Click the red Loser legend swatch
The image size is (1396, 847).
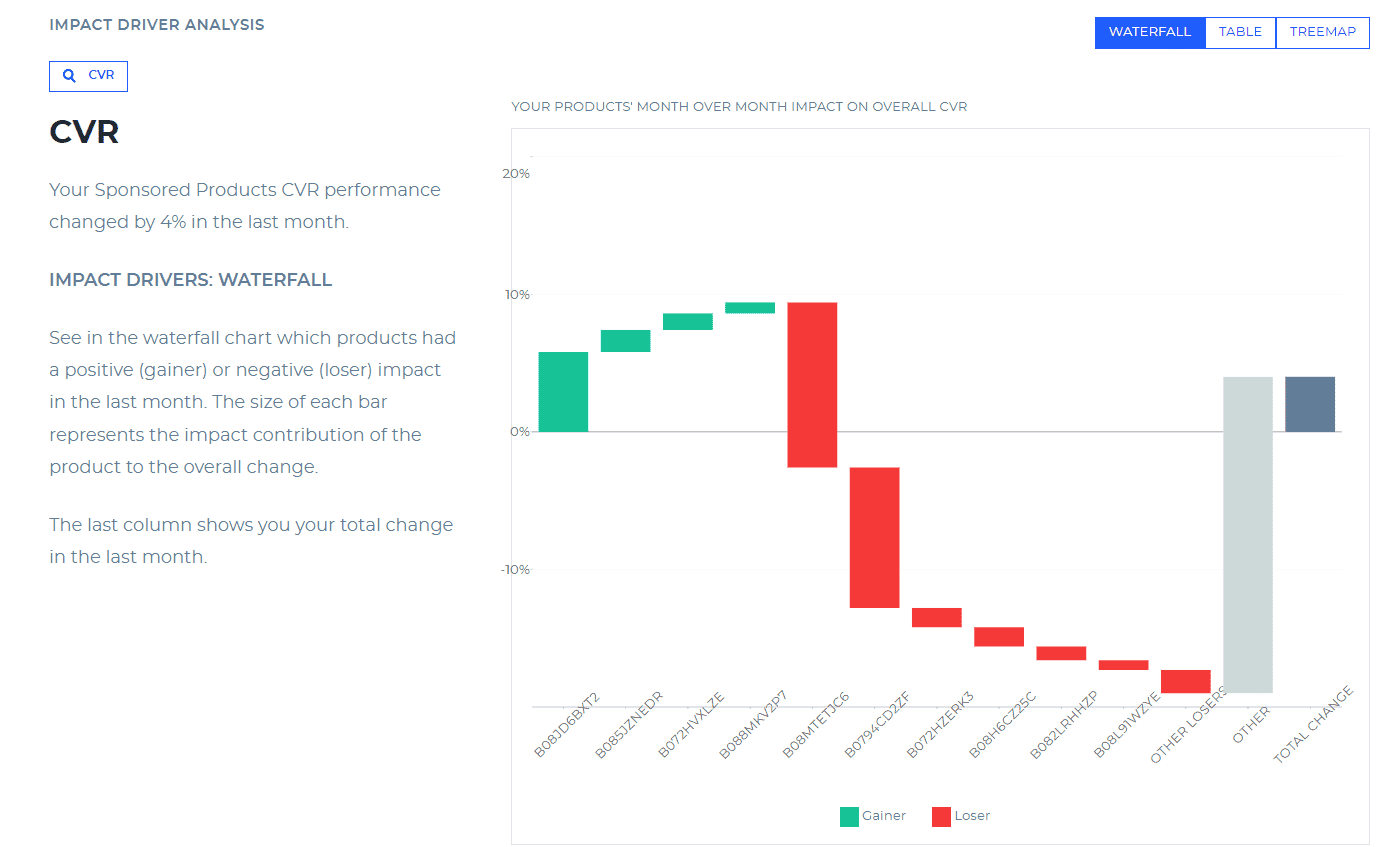941,816
